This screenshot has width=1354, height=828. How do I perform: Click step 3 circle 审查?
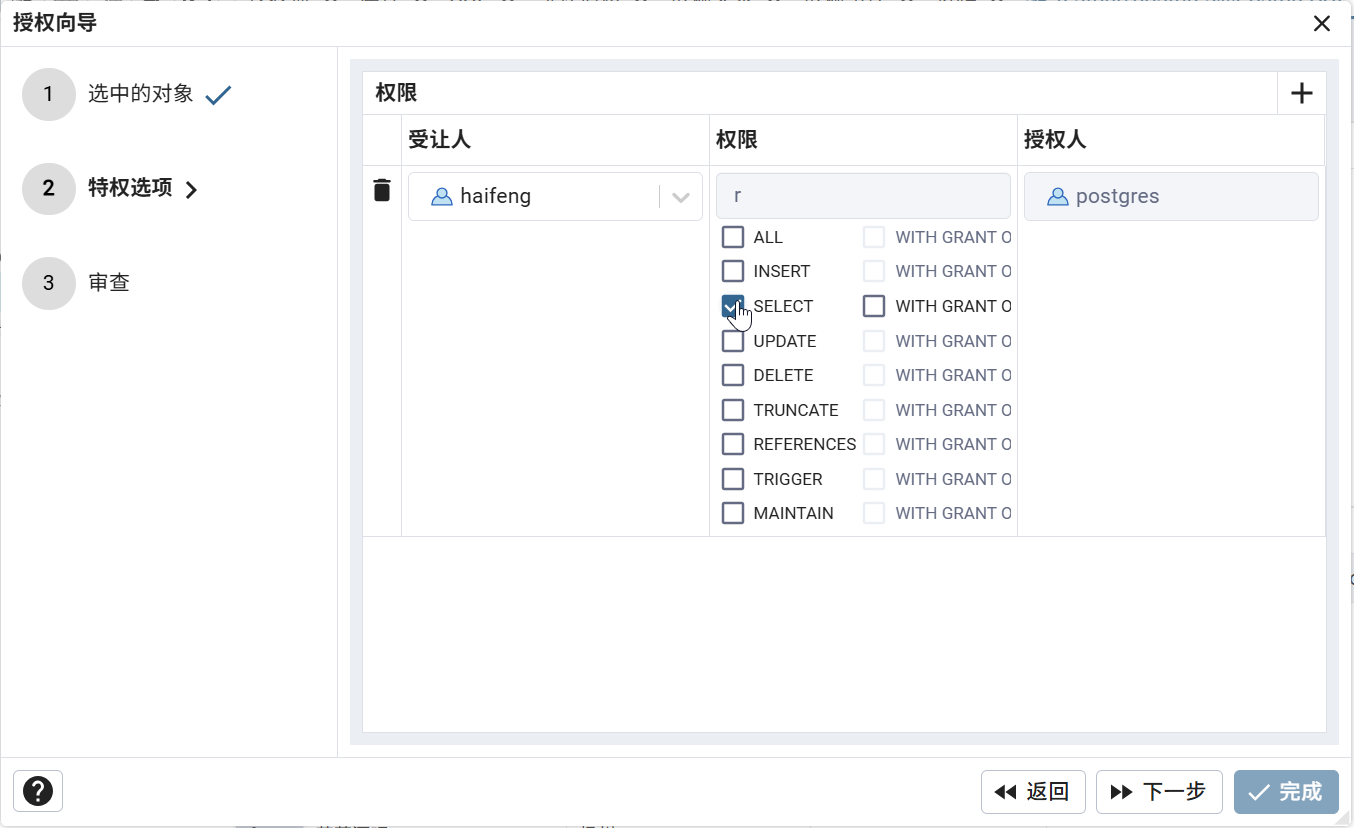(x=49, y=283)
